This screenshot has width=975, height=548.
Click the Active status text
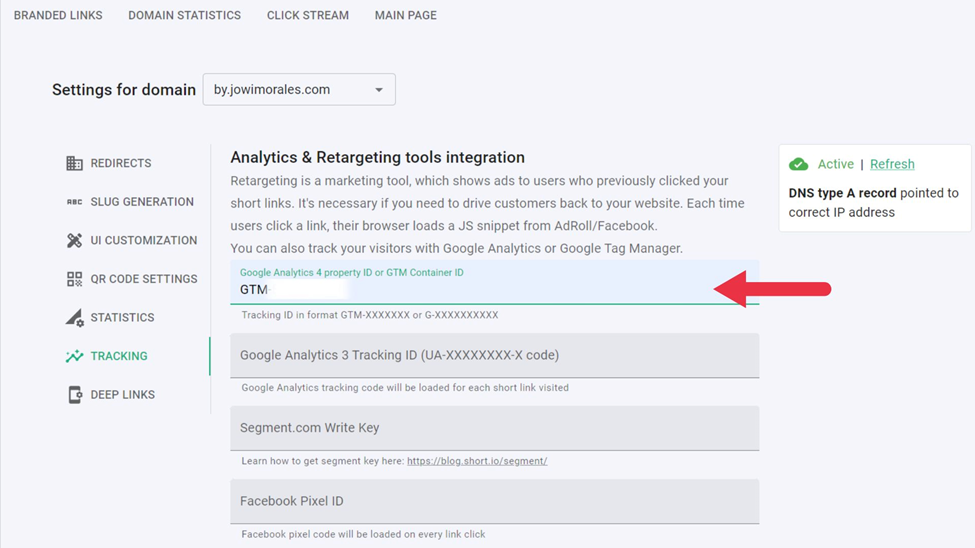click(x=835, y=164)
